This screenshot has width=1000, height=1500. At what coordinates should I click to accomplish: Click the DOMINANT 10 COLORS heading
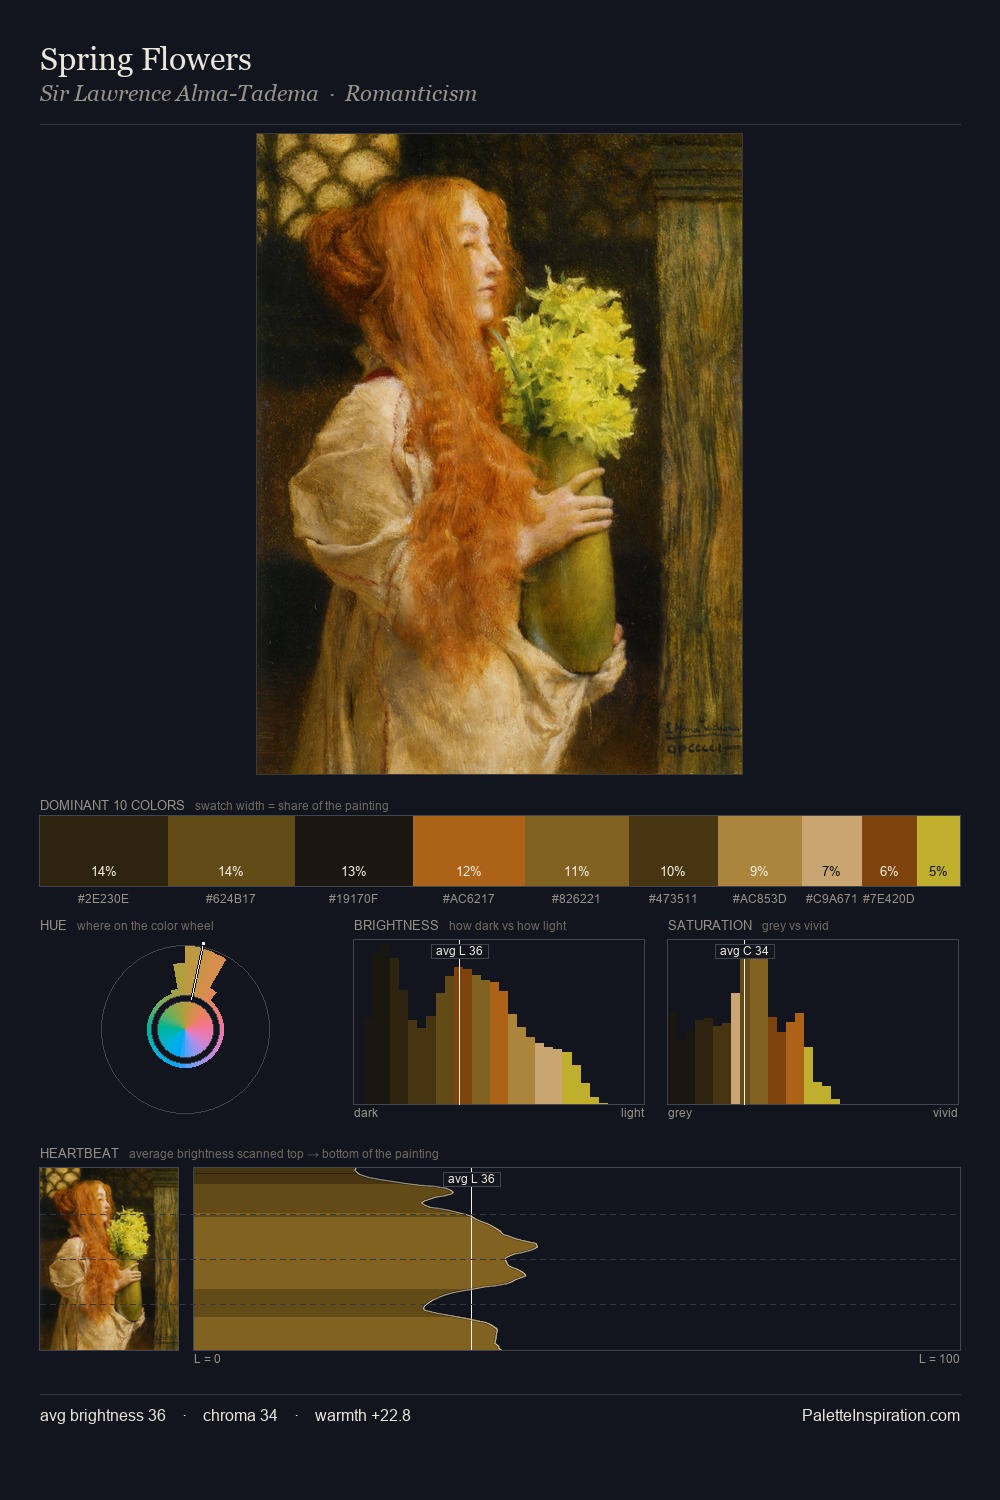coord(112,805)
